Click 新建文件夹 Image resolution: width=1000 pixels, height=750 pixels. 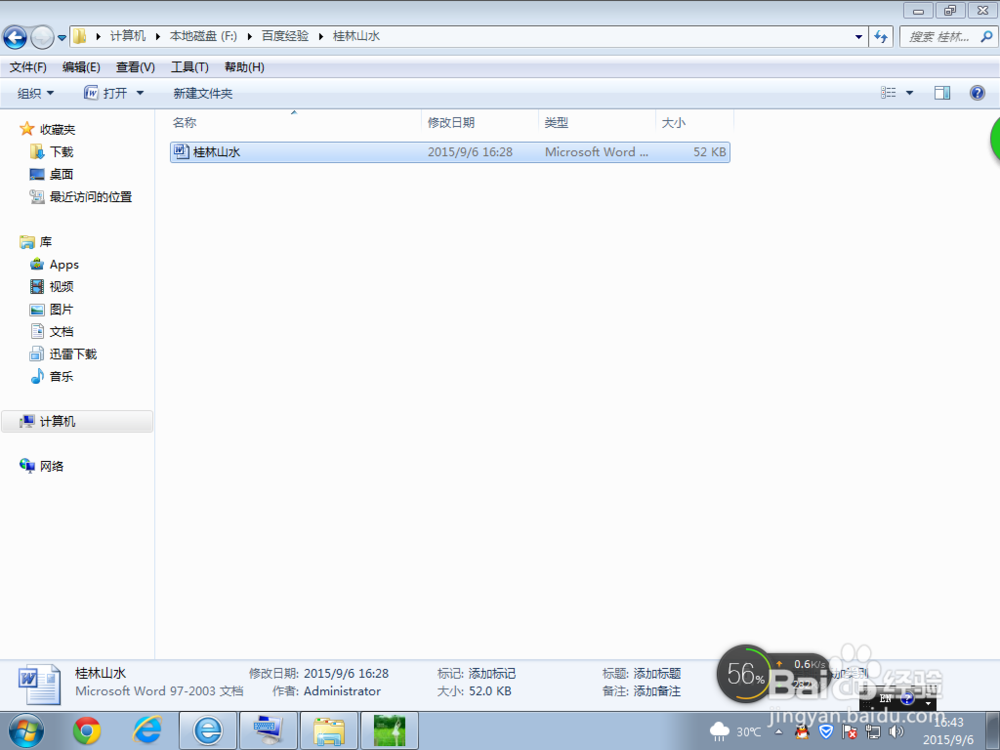point(203,93)
